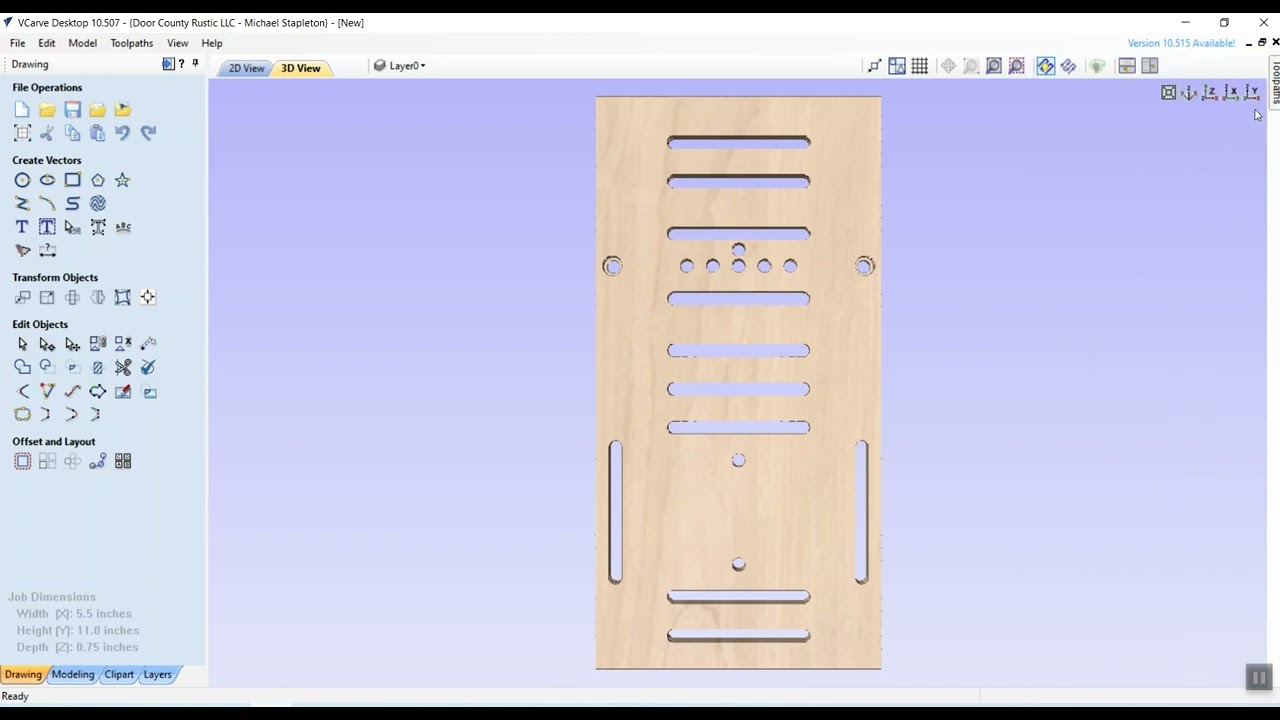Open the View menu
This screenshot has width=1280, height=720.
[177, 43]
